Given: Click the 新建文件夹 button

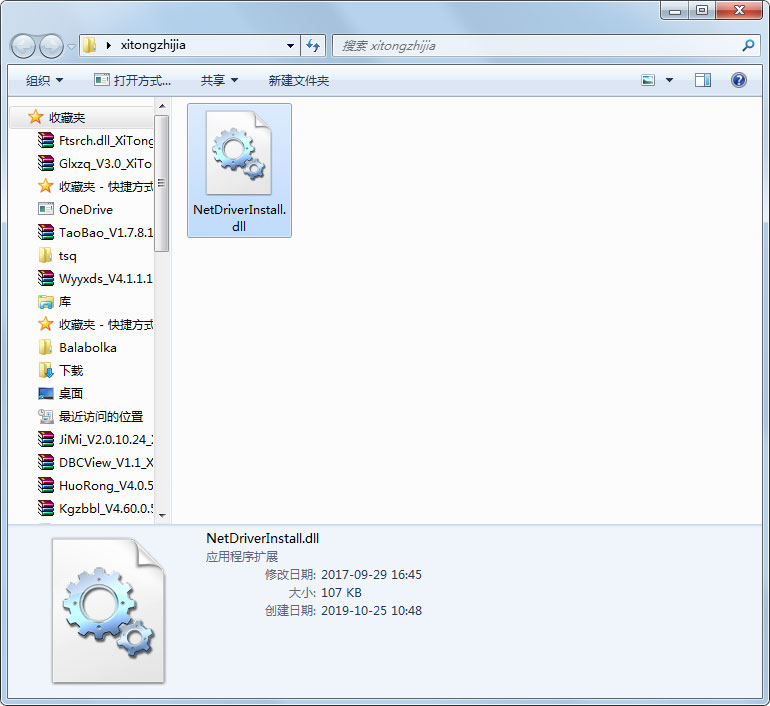Looking at the screenshot, I should [298, 80].
